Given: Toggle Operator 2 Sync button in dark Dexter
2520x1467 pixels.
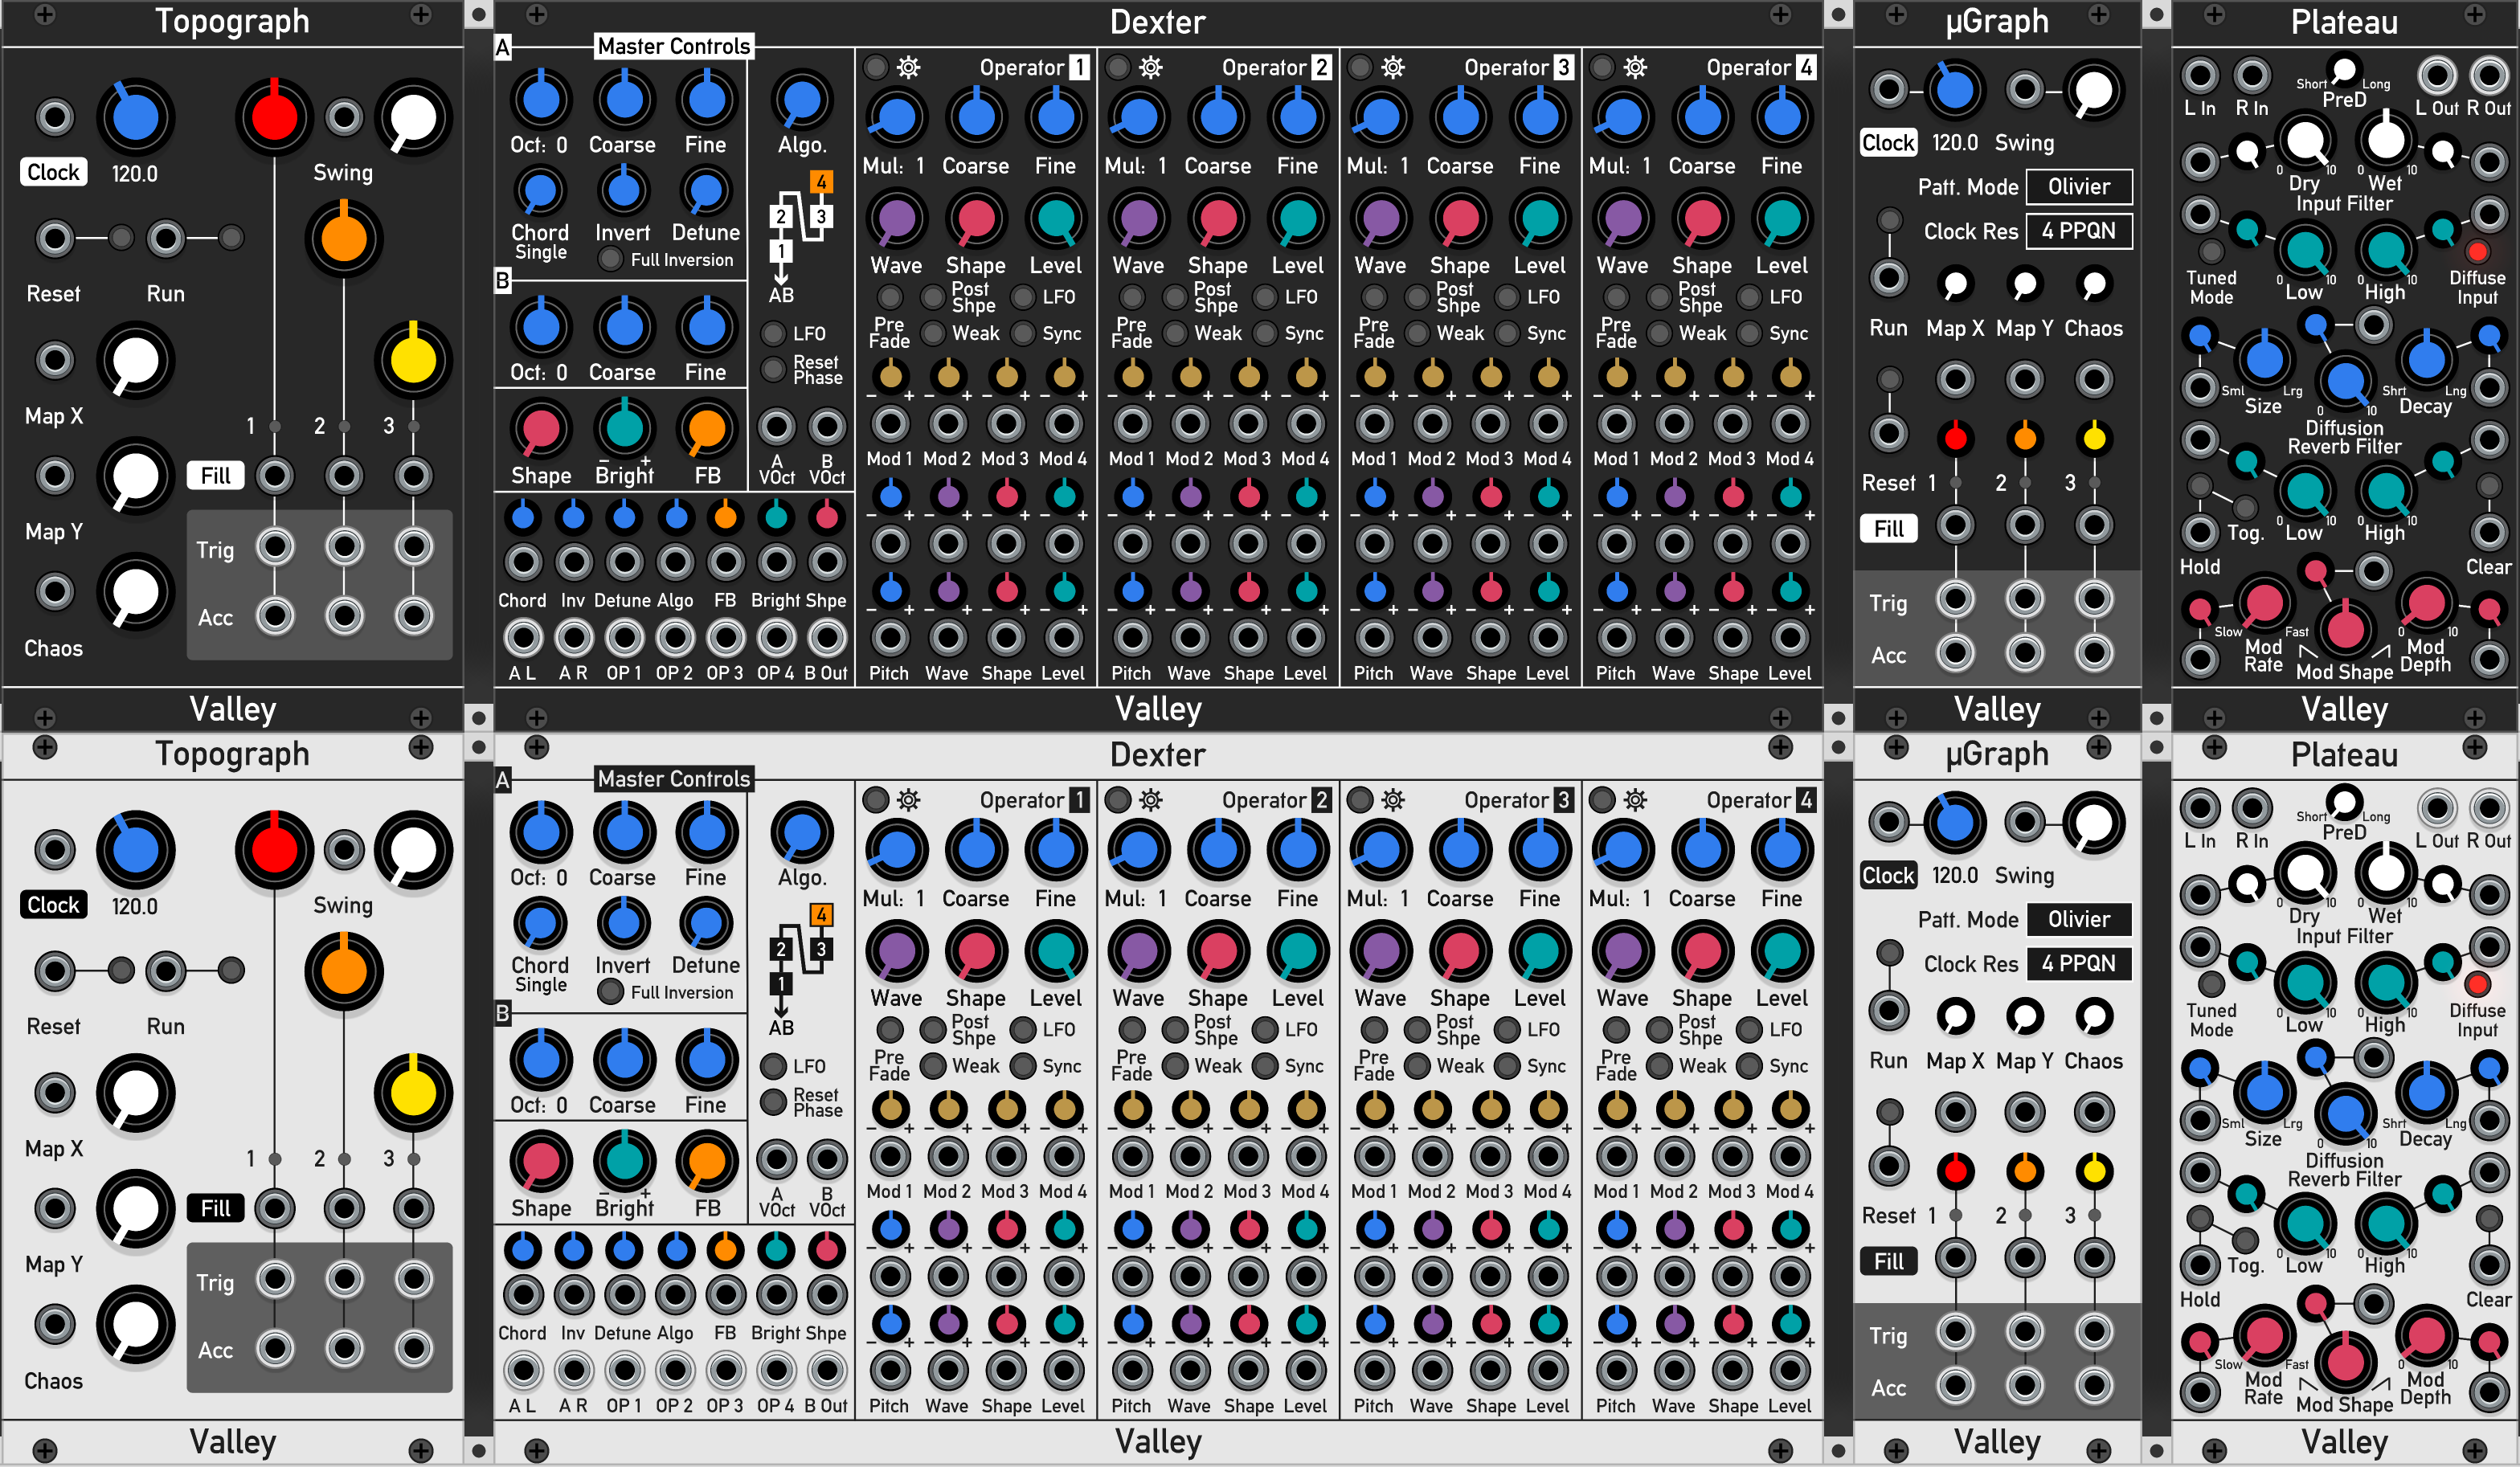Looking at the screenshot, I should click(1265, 333).
